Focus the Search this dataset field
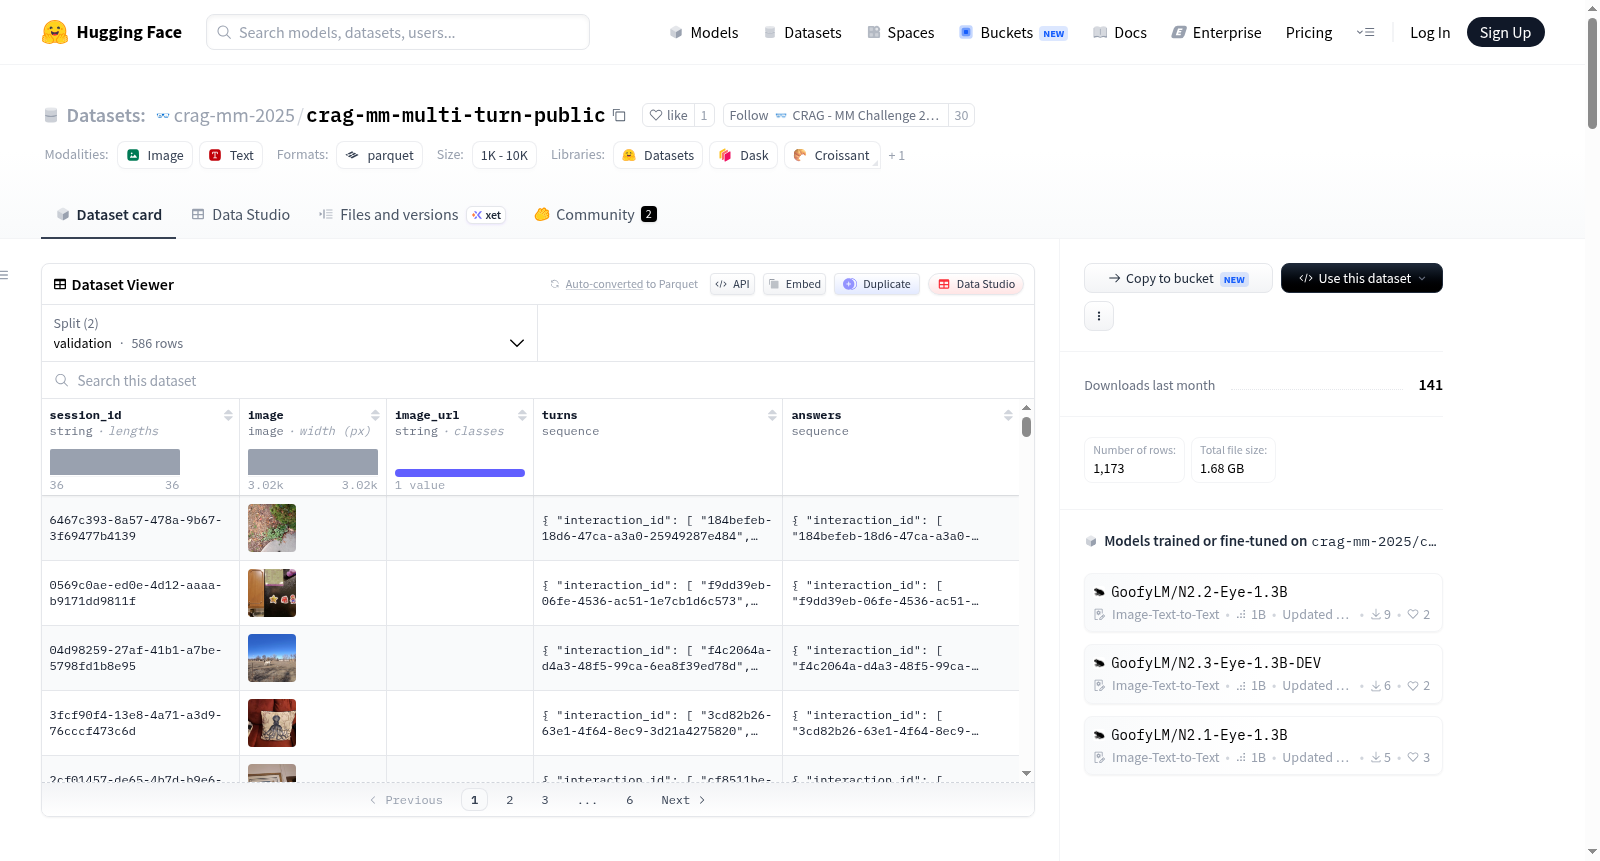 [x=538, y=380]
